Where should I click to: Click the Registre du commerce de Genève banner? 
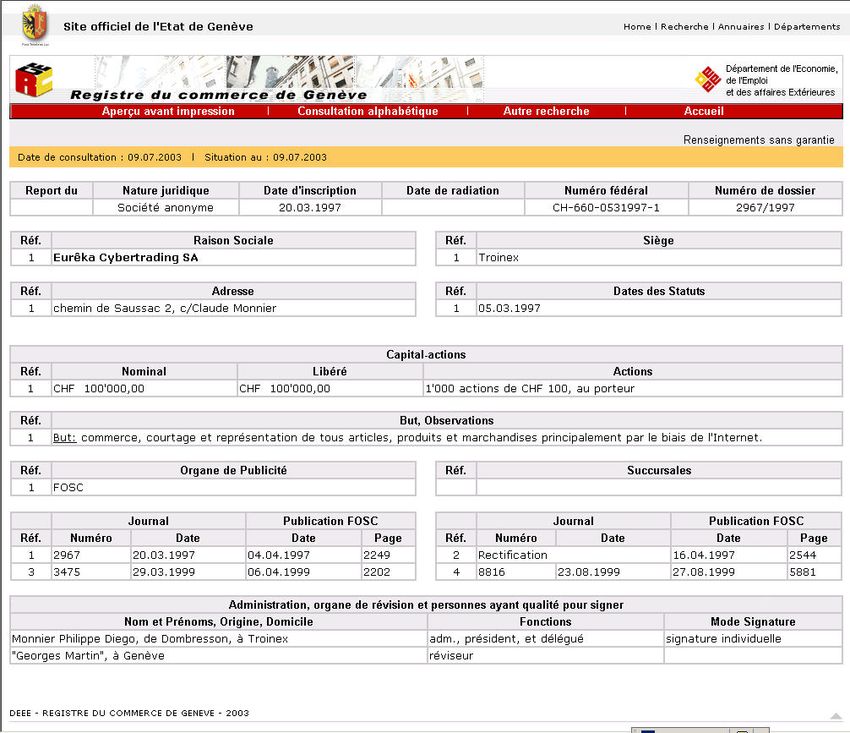tap(247, 79)
